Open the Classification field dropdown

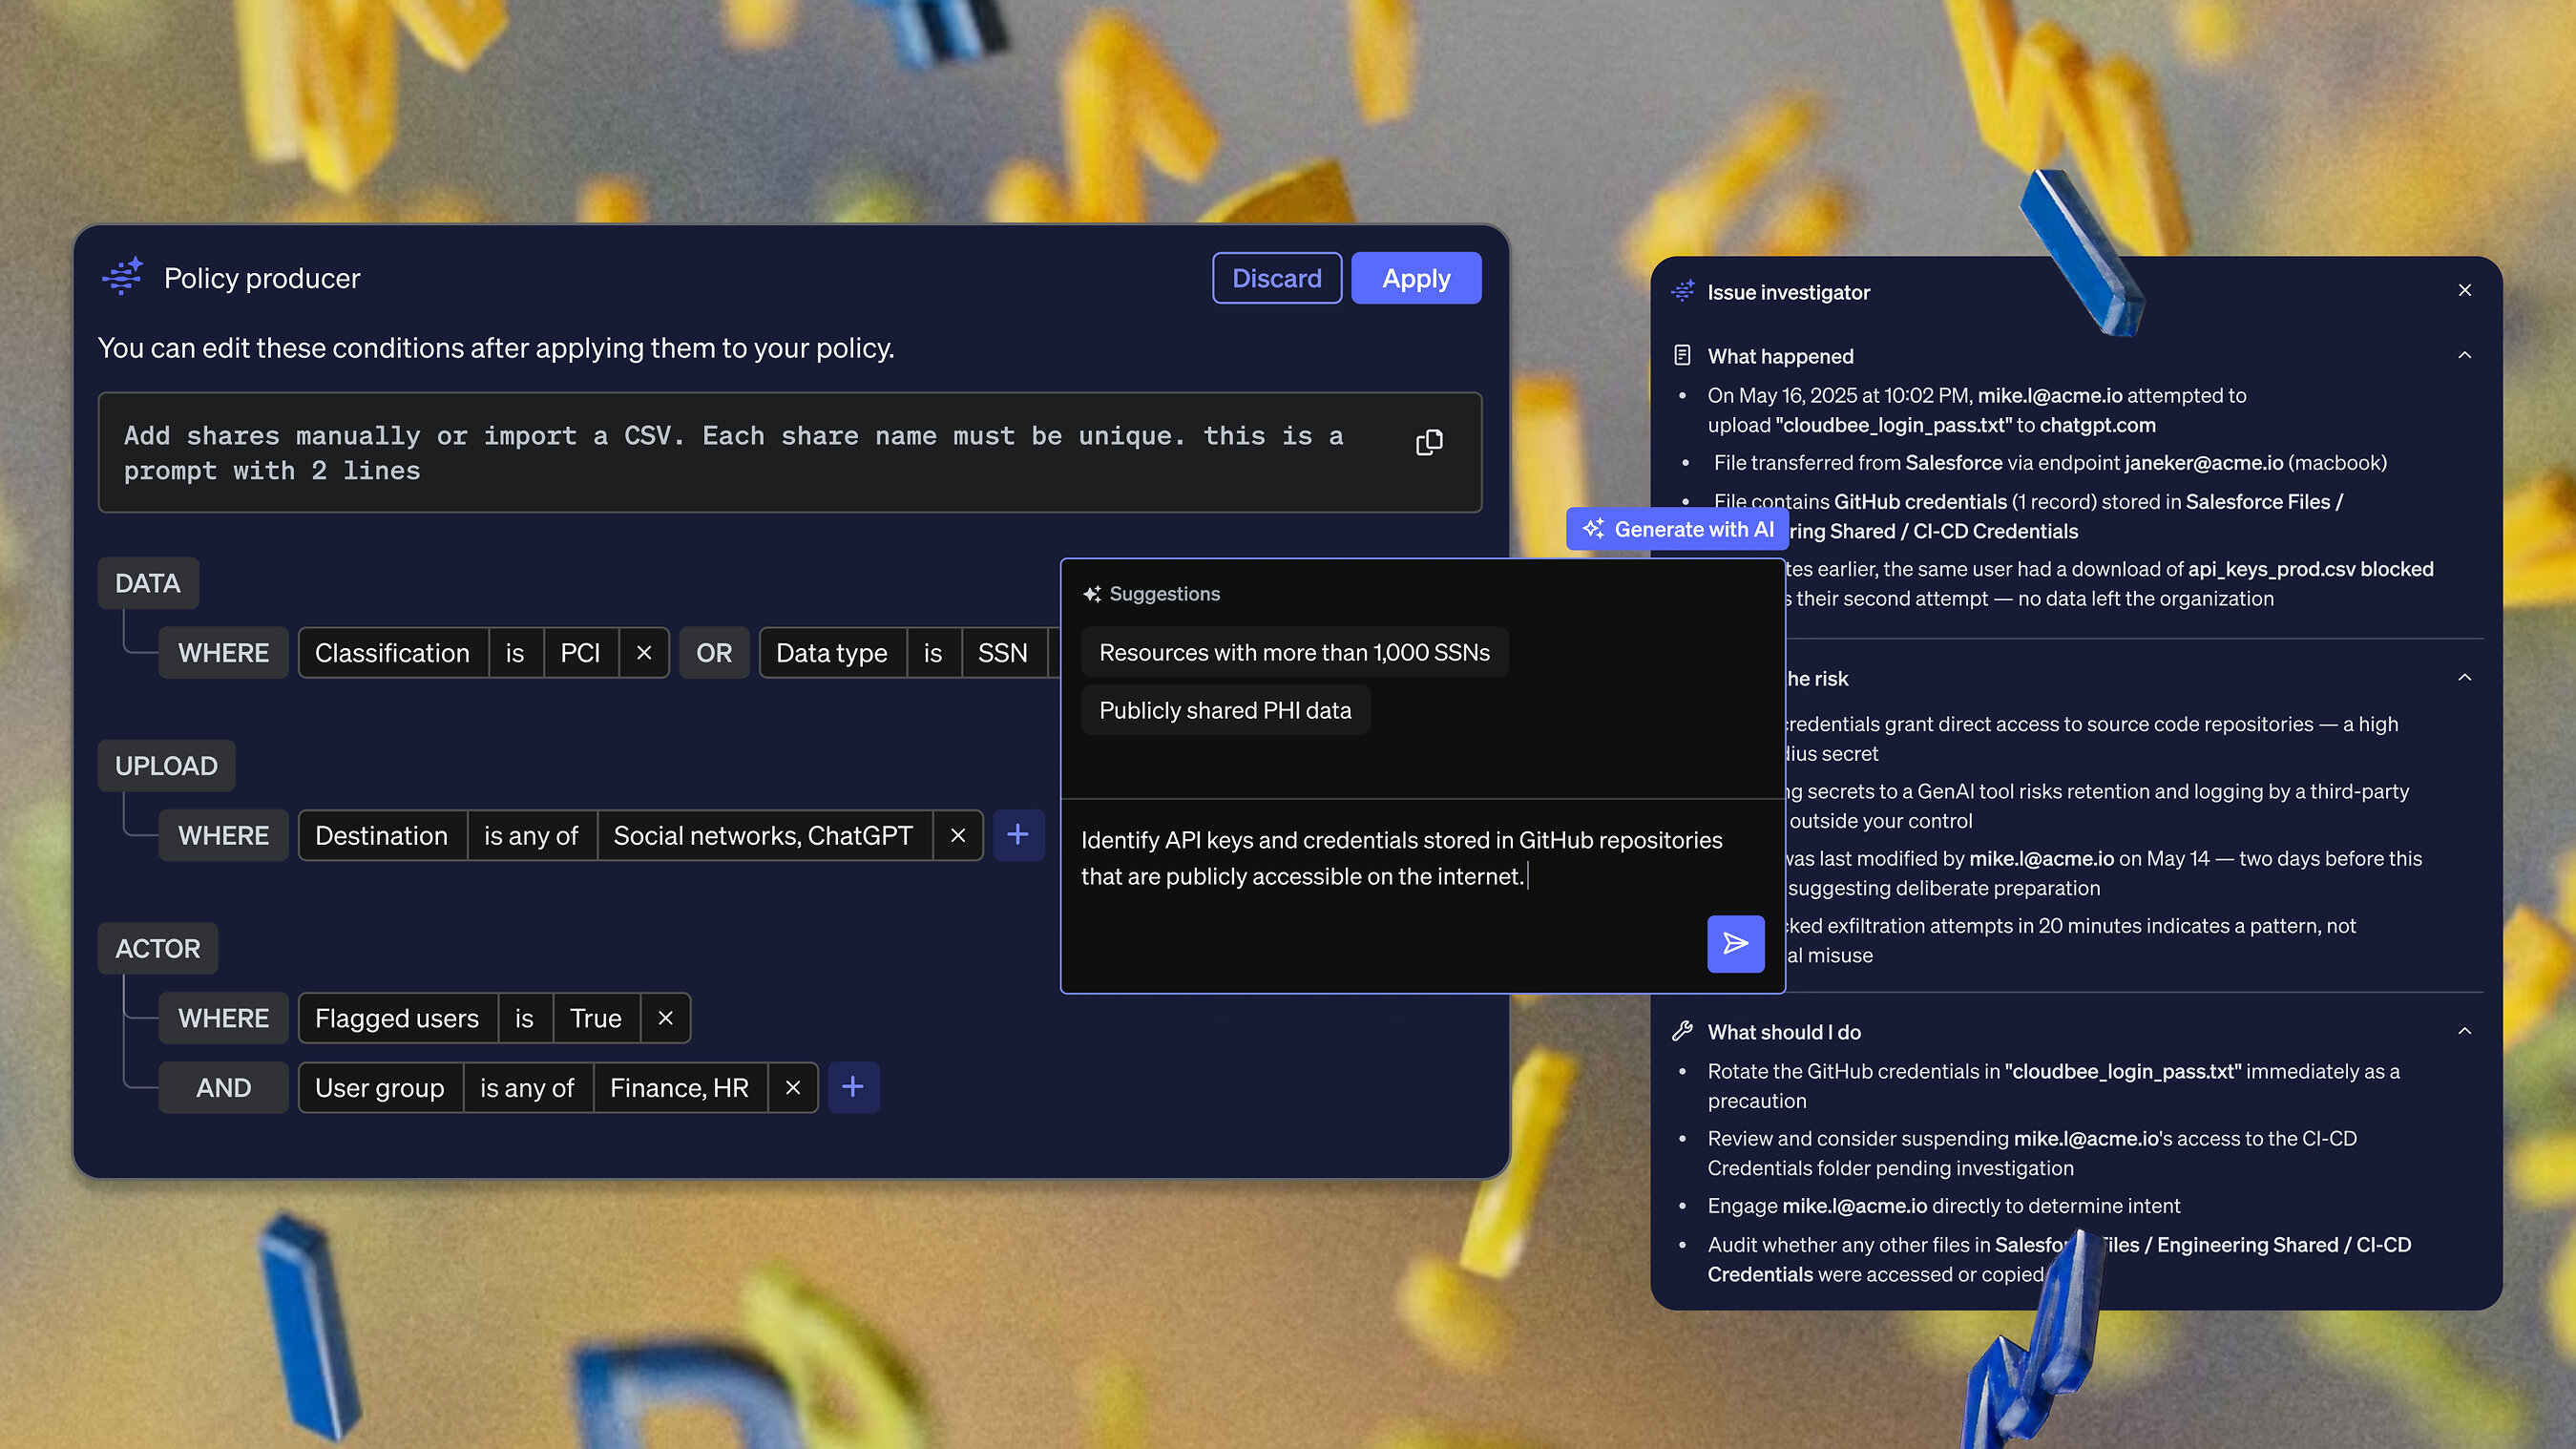coord(392,653)
